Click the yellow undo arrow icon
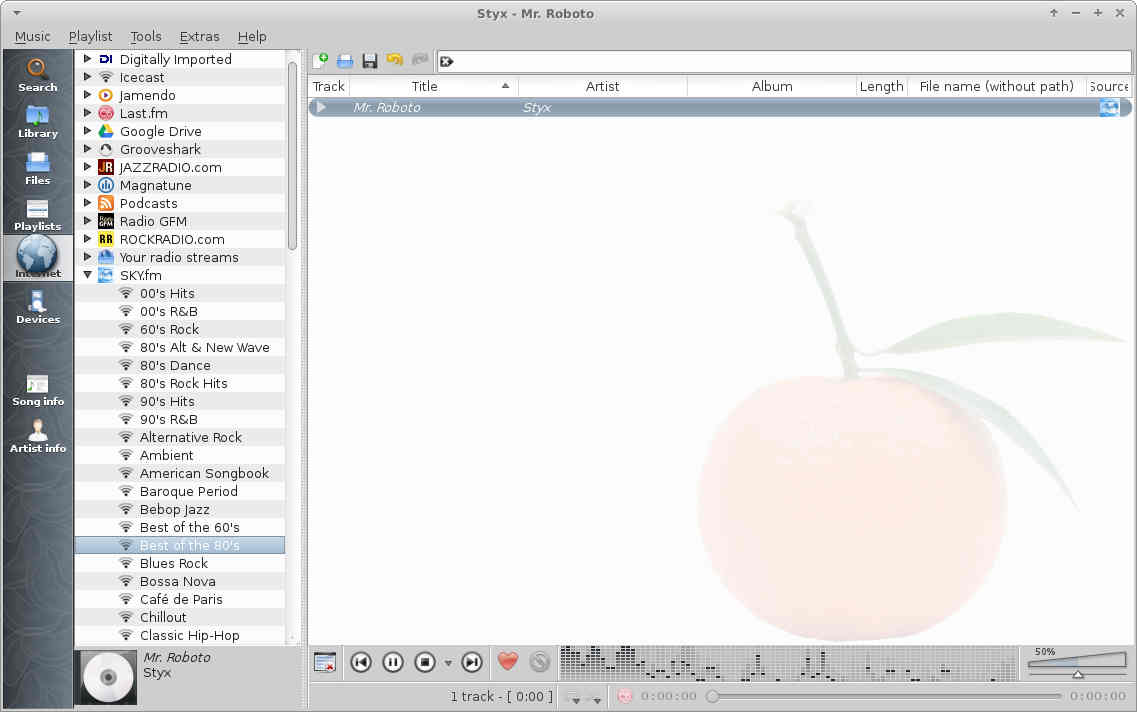The height and width of the screenshot is (712, 1137). [394, 60]
